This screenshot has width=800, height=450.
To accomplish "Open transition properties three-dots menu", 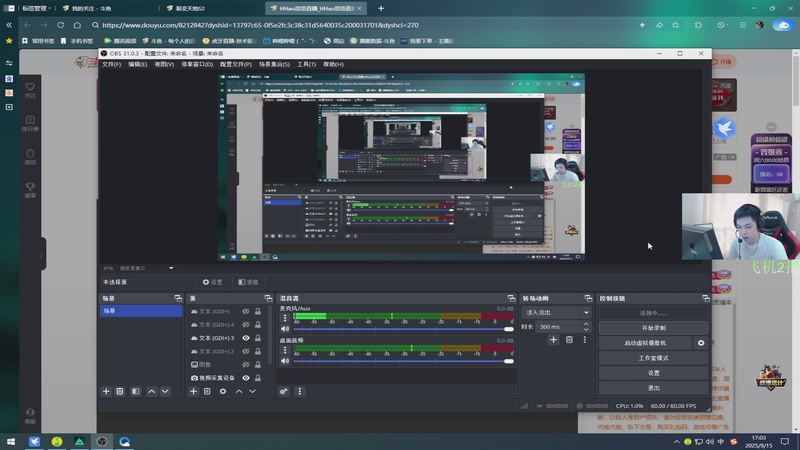I will click(585, 340).
